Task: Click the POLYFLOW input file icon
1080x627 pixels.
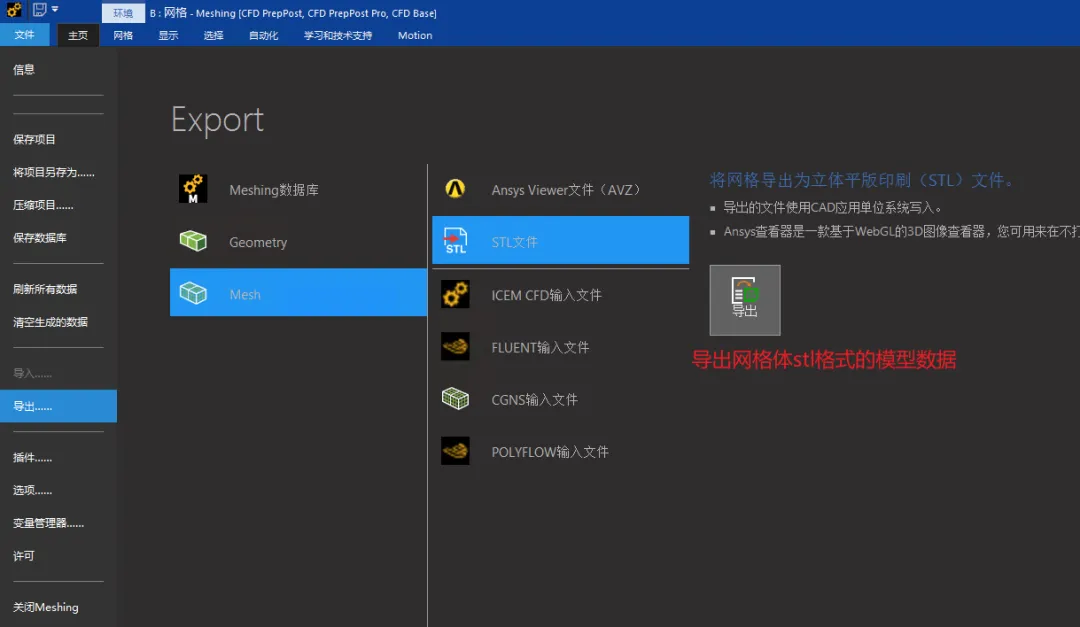Action: (455, 451)
